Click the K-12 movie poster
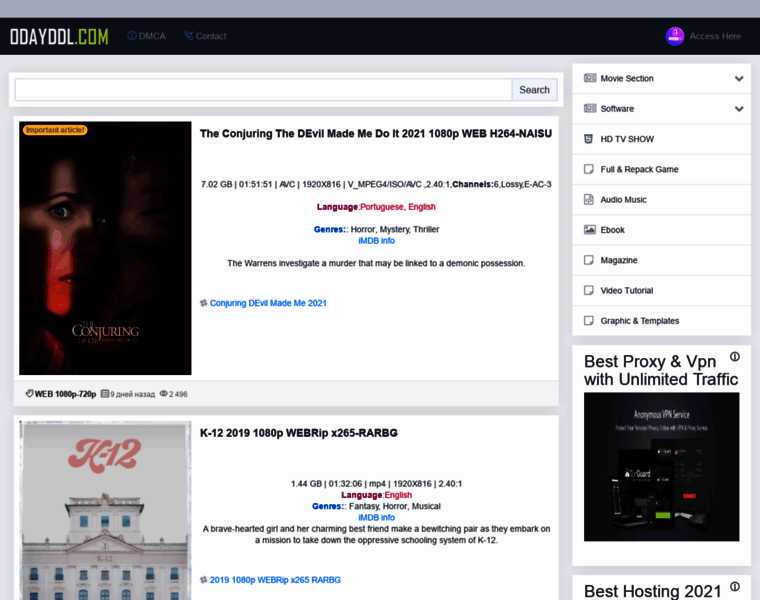The width and height of the screenshot is (760, 600). pyautogui.click(x=105, y=510)
